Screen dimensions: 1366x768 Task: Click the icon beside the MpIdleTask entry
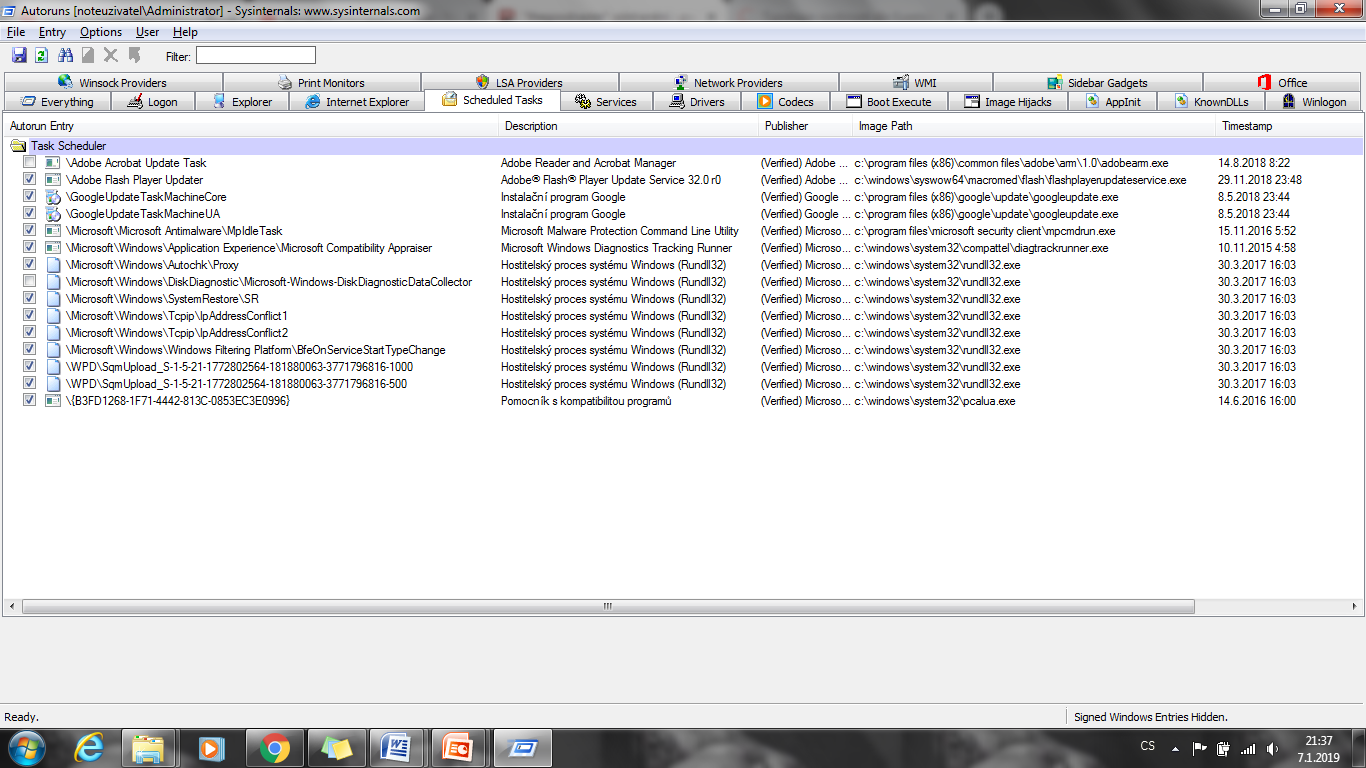tap(53, 231)
